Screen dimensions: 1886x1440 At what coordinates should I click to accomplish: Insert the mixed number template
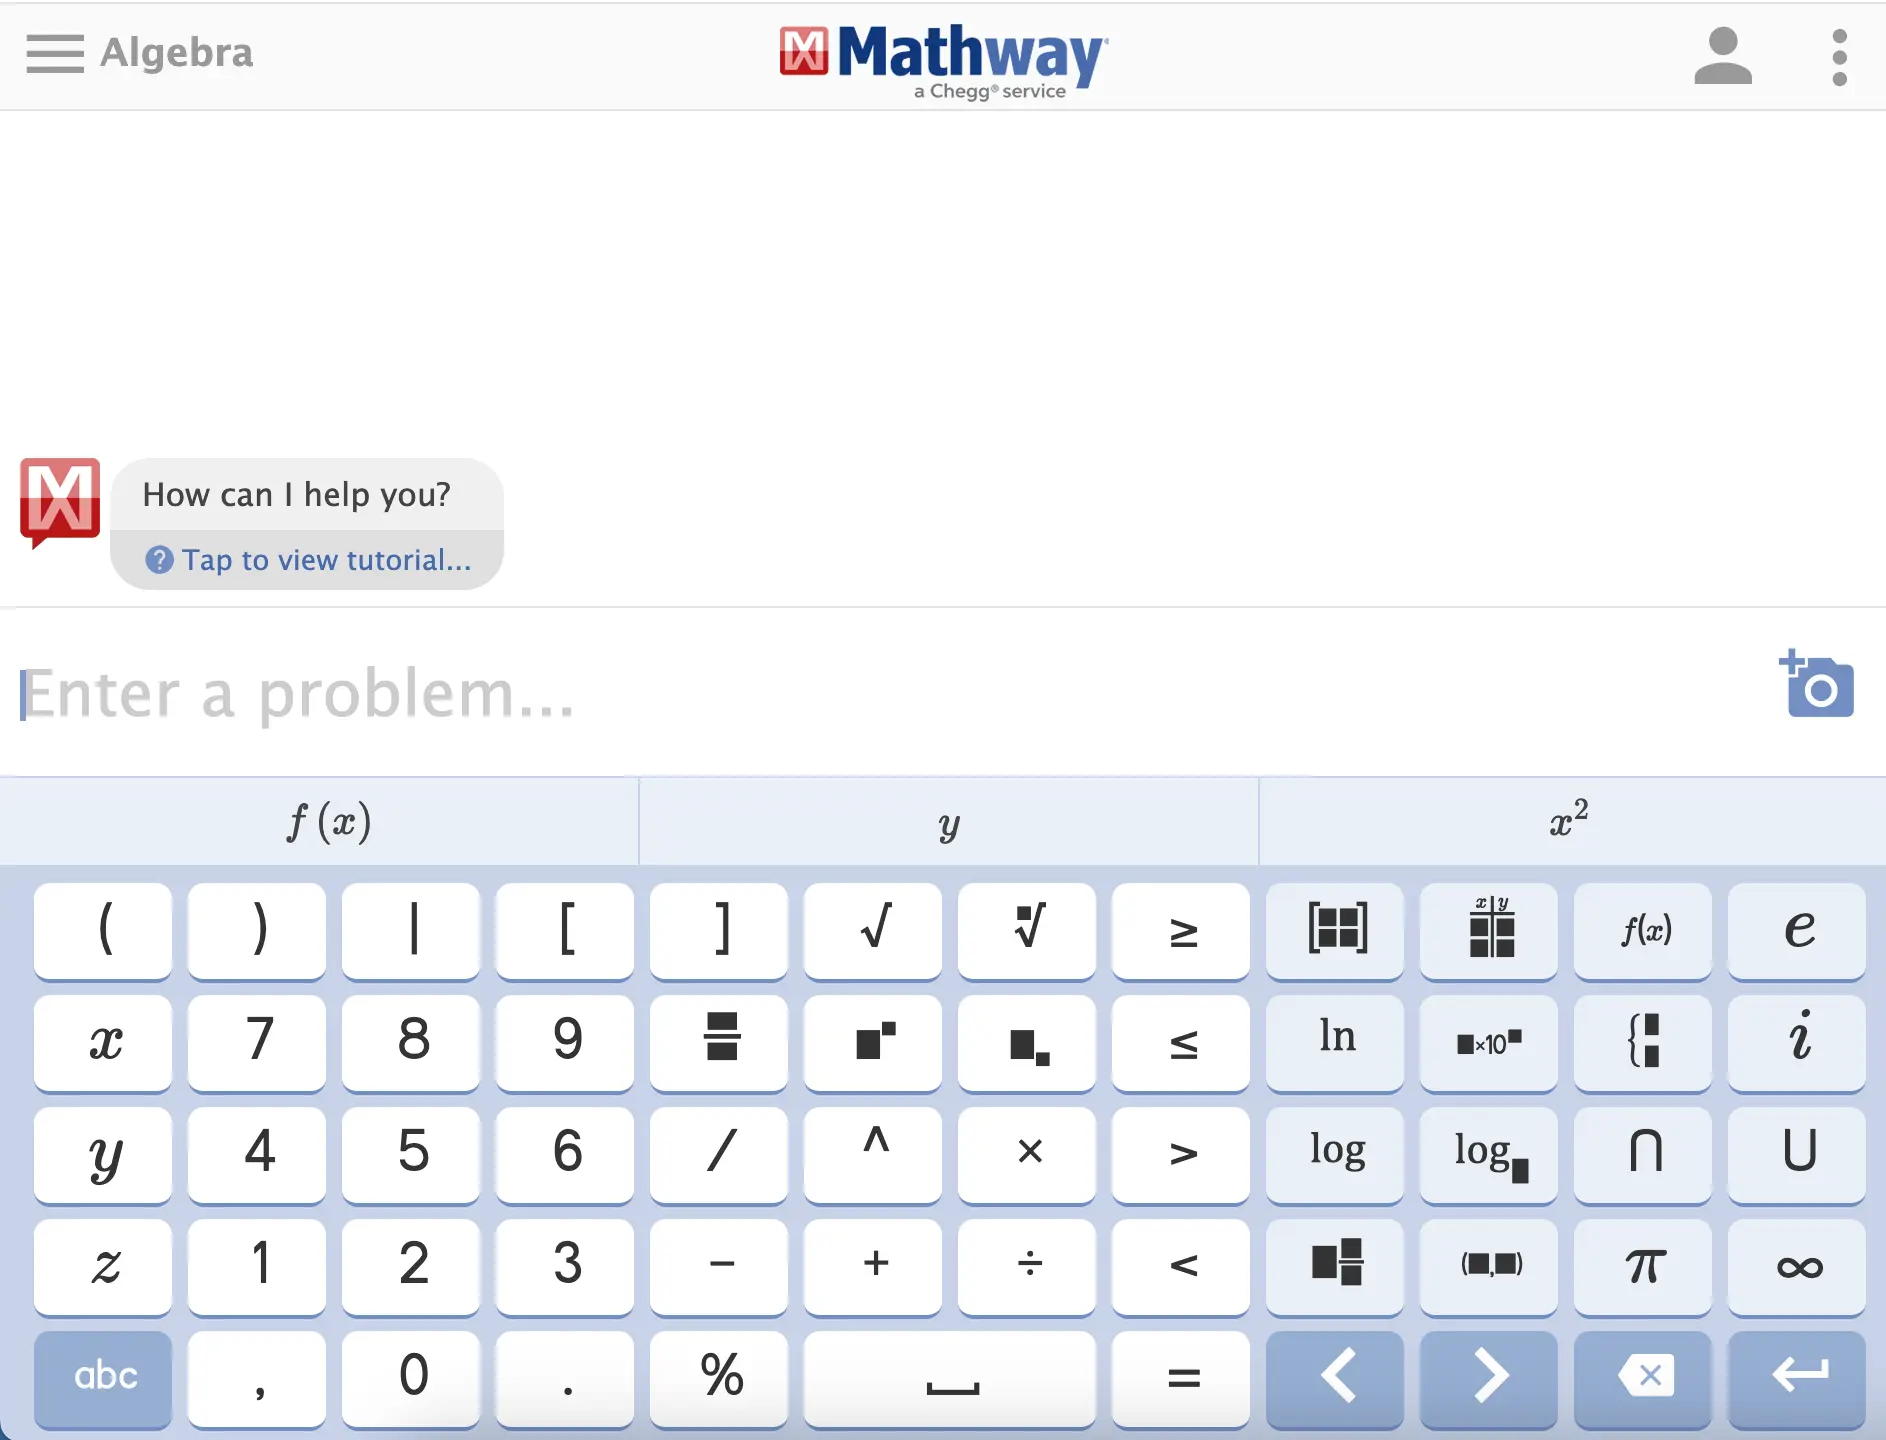[1337, 1266]
